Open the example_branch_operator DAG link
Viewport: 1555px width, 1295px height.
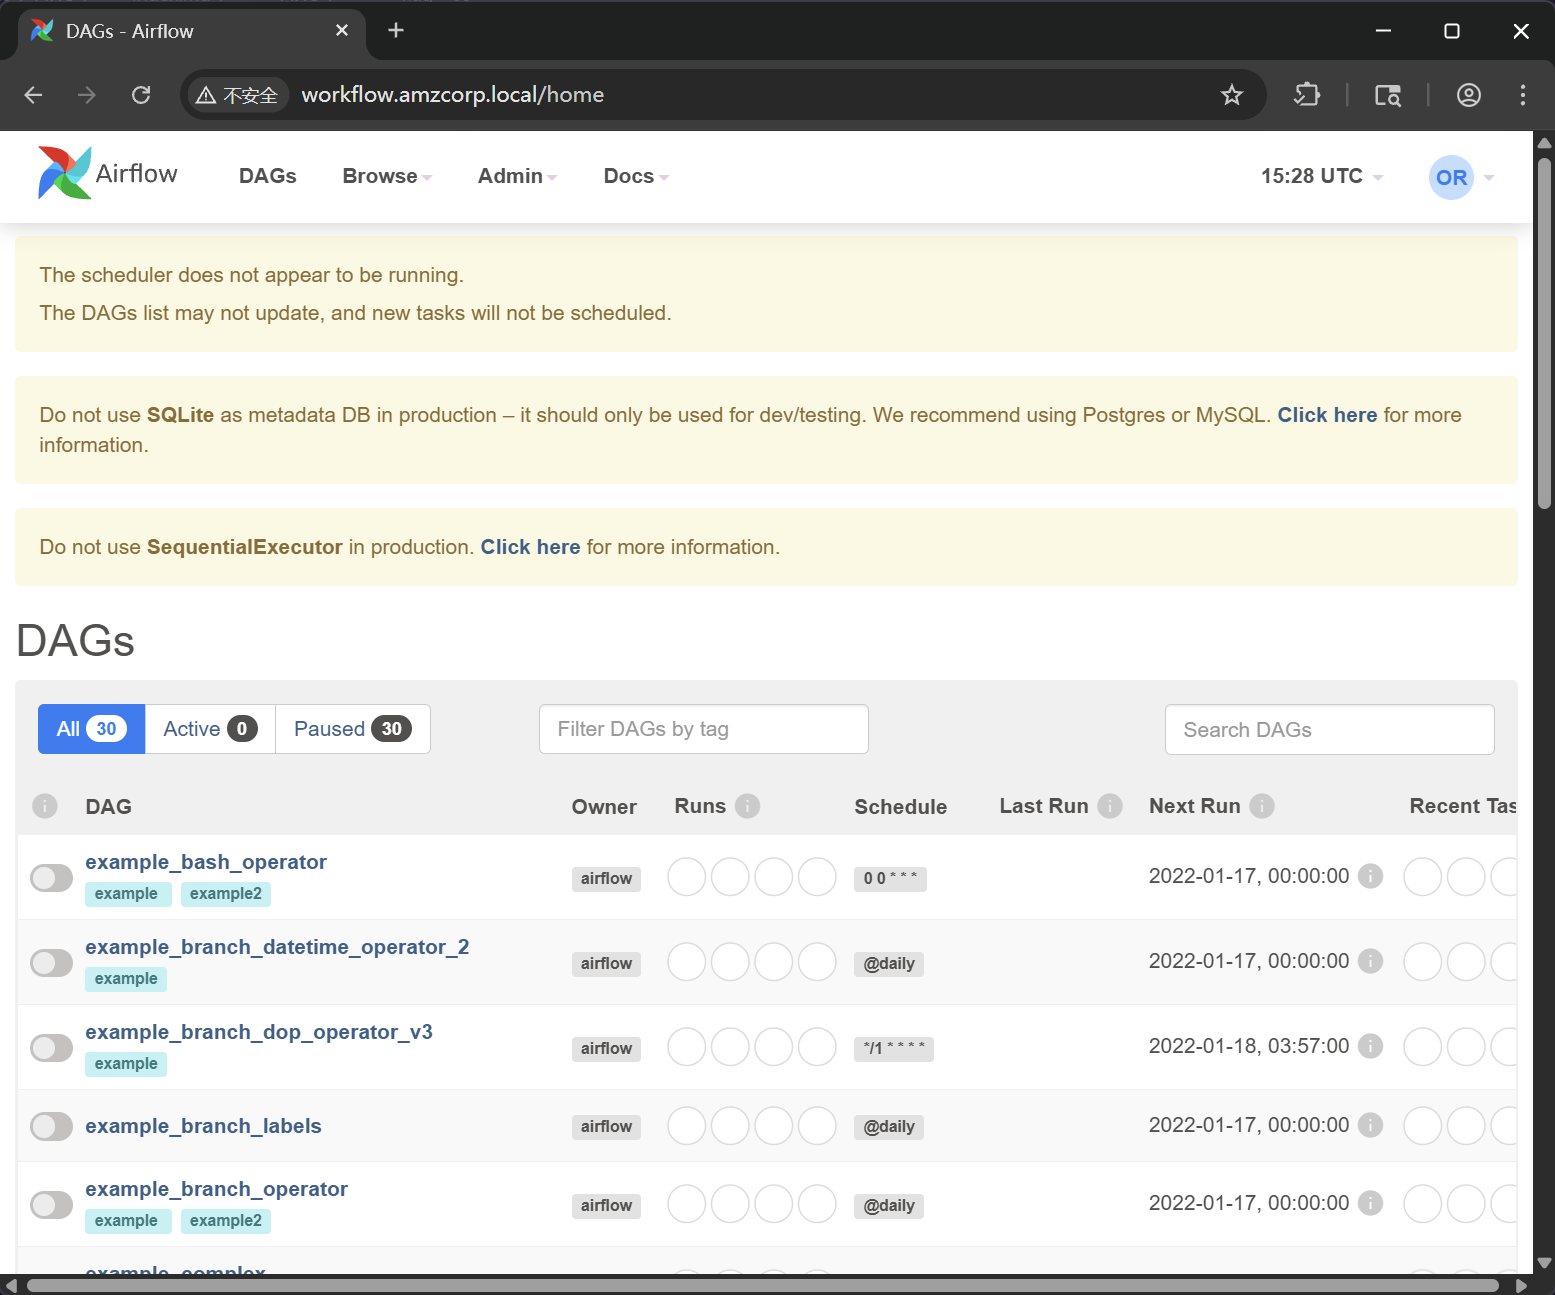click(216, 1189)
